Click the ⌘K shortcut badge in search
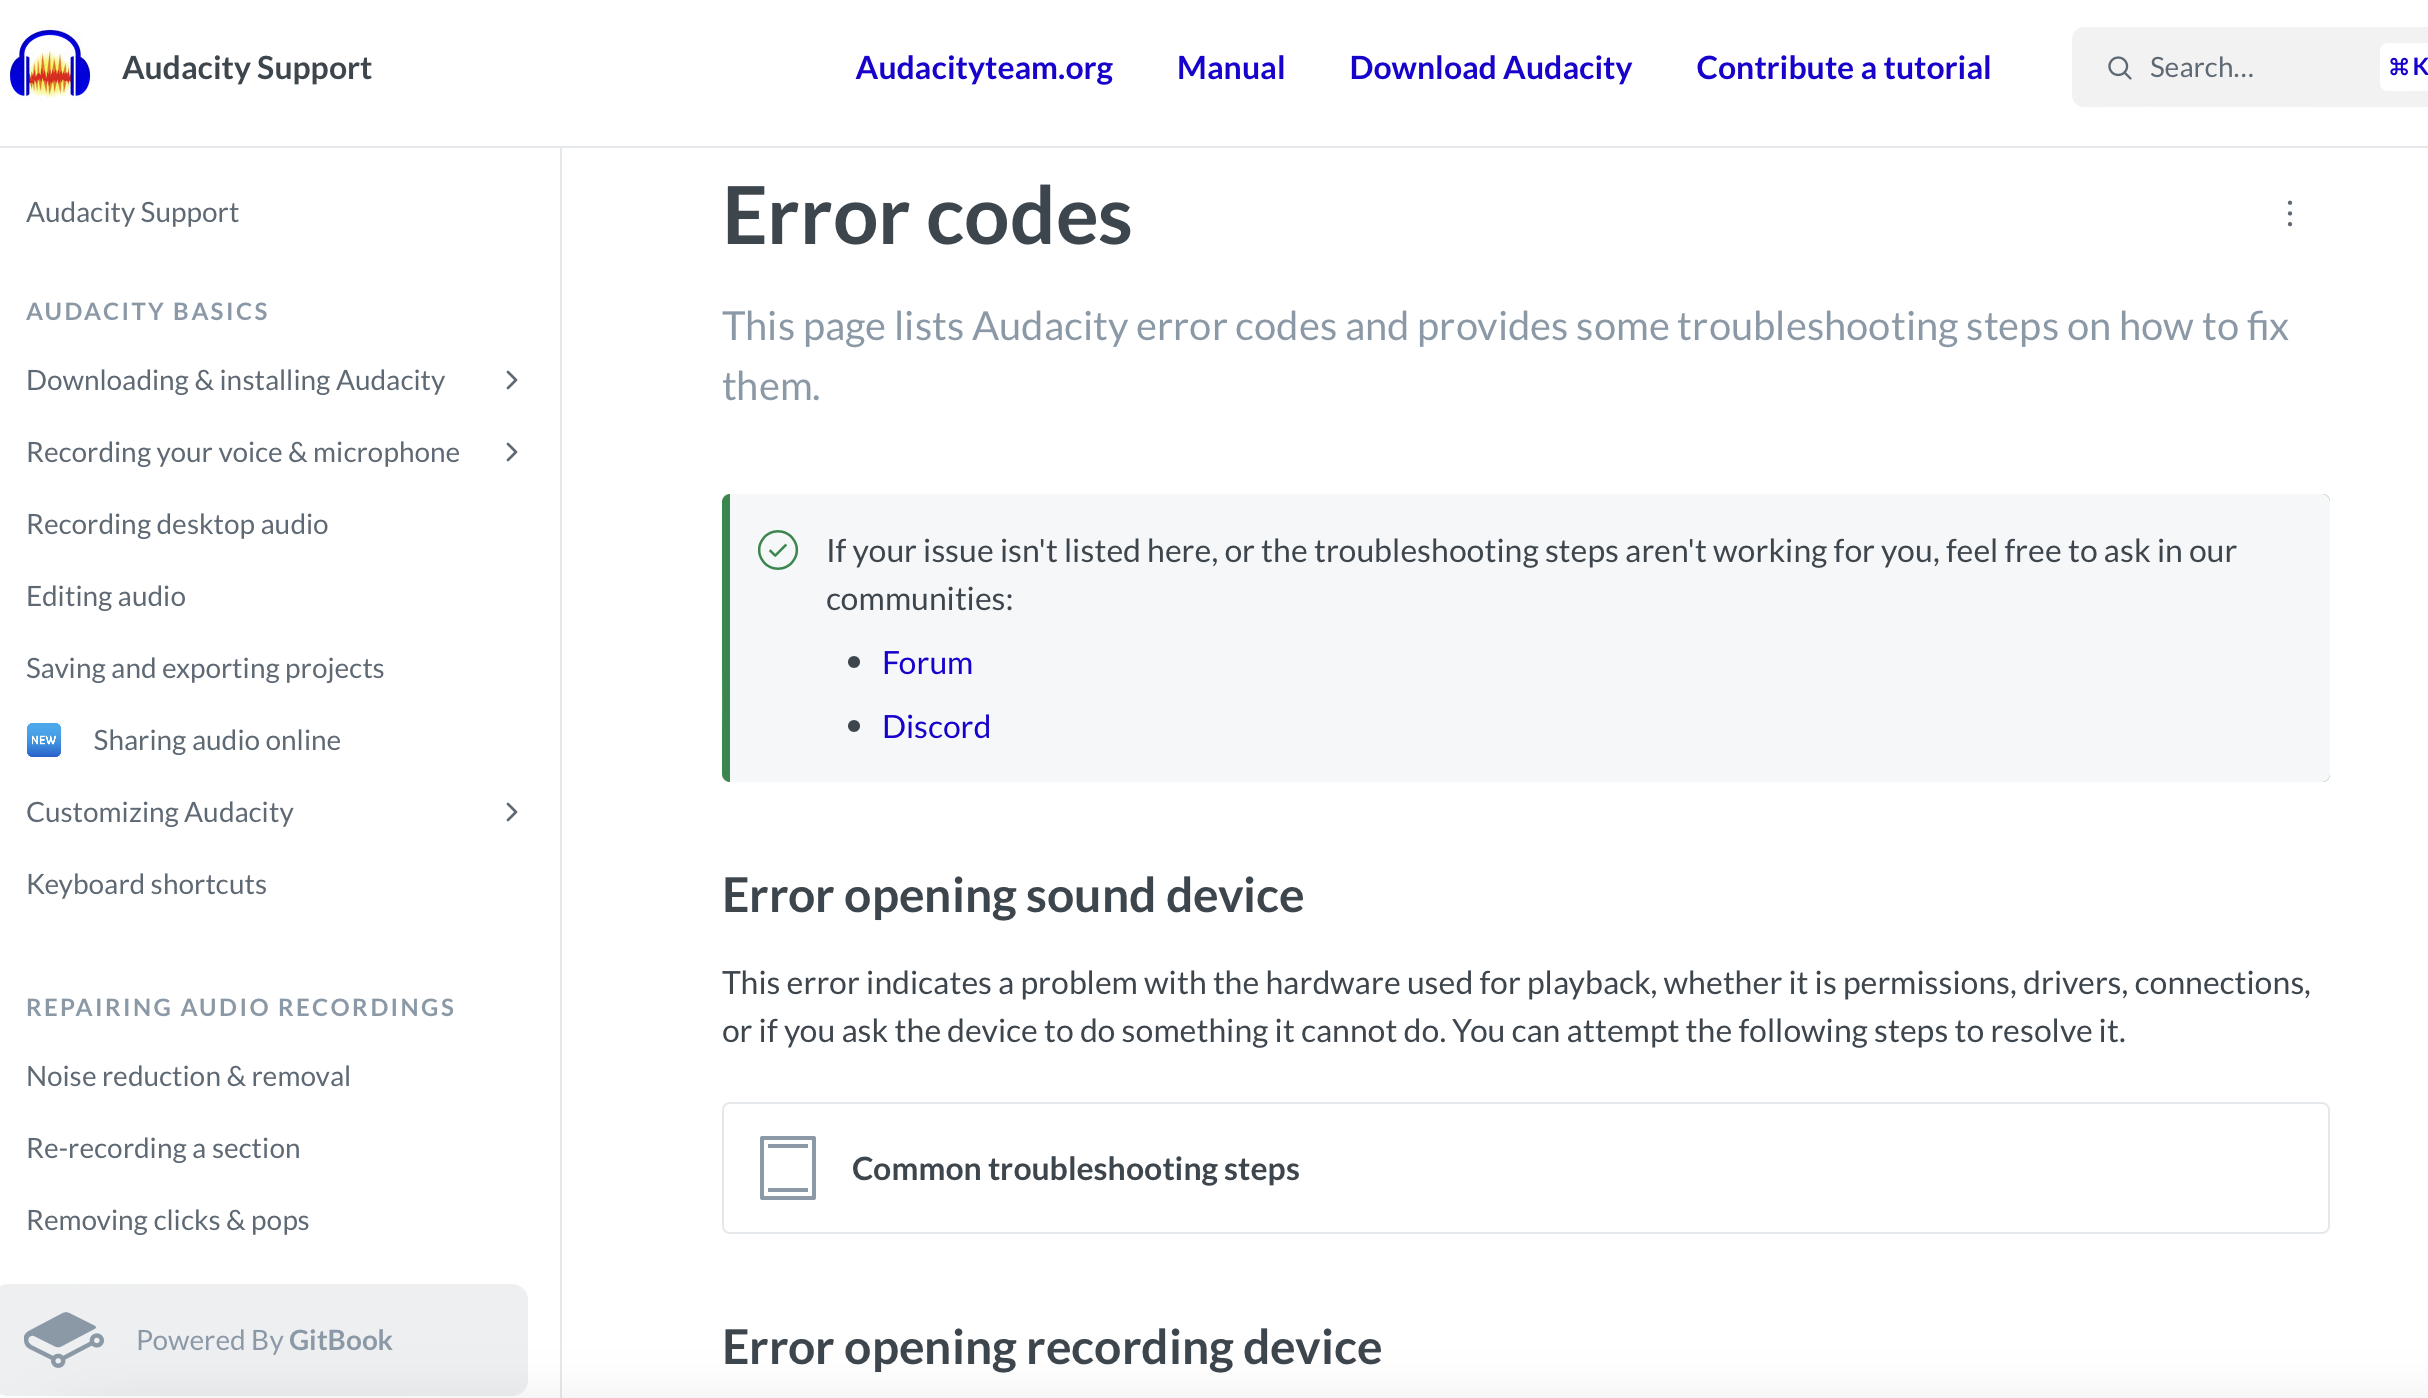The width and height of the screenshot is (2428, 1398). [2406, 68]
